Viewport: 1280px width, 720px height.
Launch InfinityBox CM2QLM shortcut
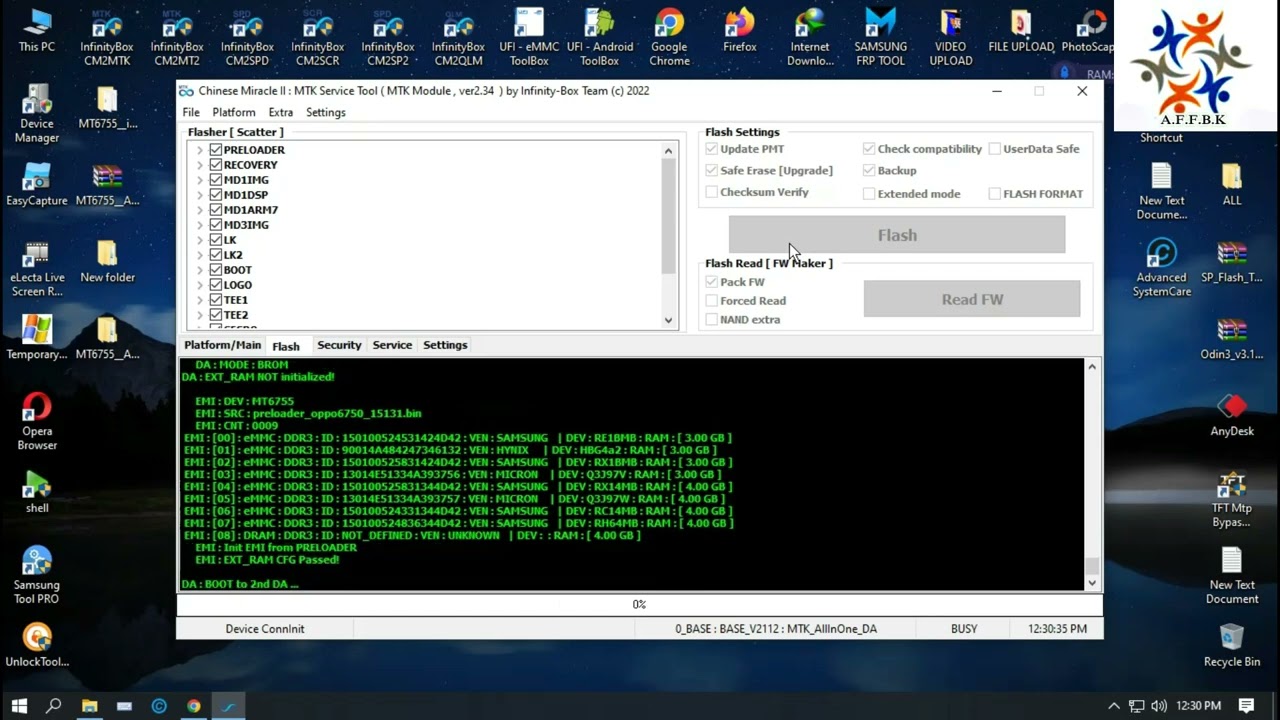click(x=458, y=38)
